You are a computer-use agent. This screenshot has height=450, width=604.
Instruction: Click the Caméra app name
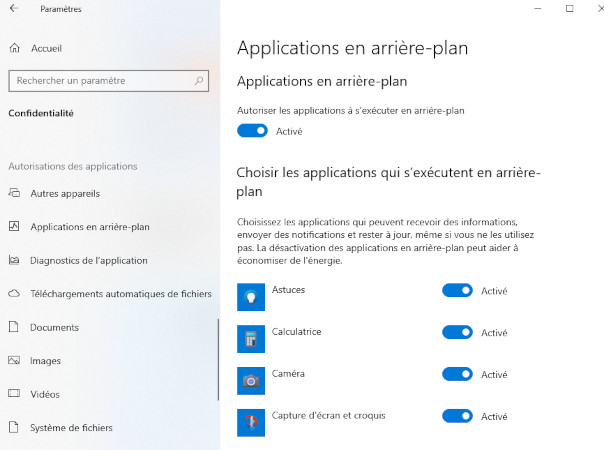(x=288, y=374)
